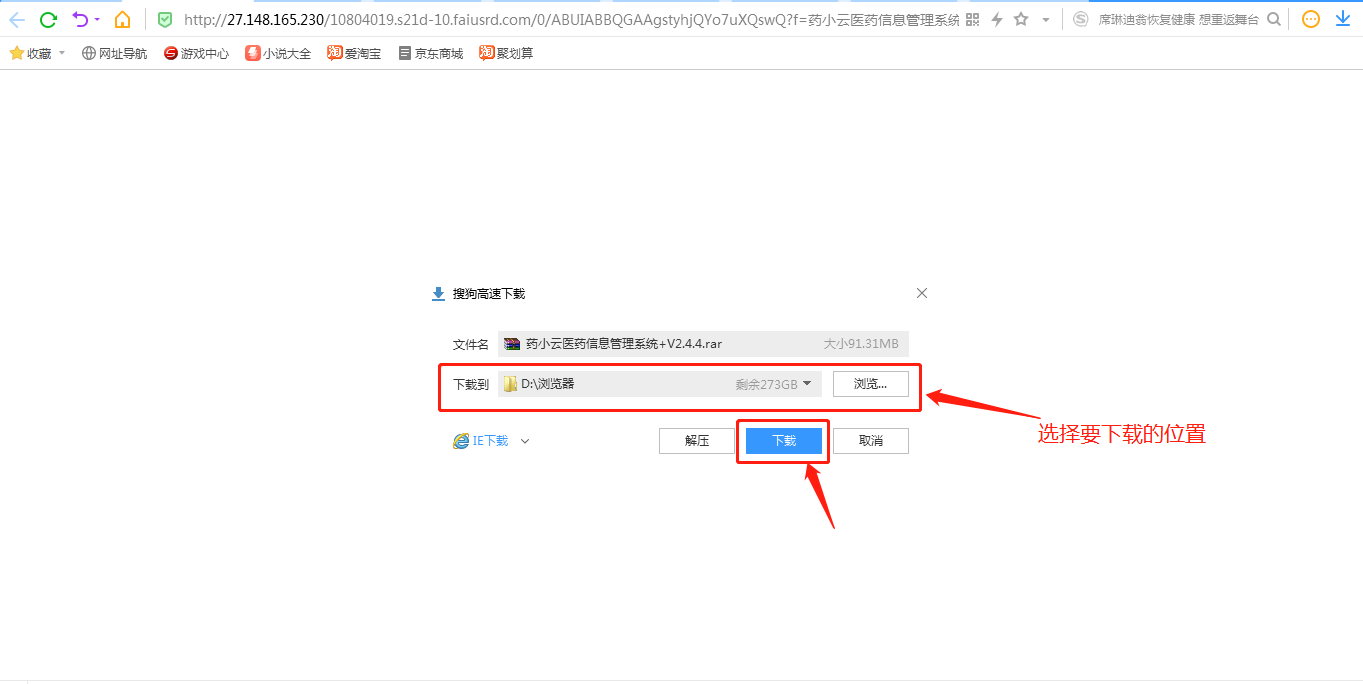Open the 京东商城 bookmark
The width and height of the screenshot is (1363, 684).
tap(430, 54)
